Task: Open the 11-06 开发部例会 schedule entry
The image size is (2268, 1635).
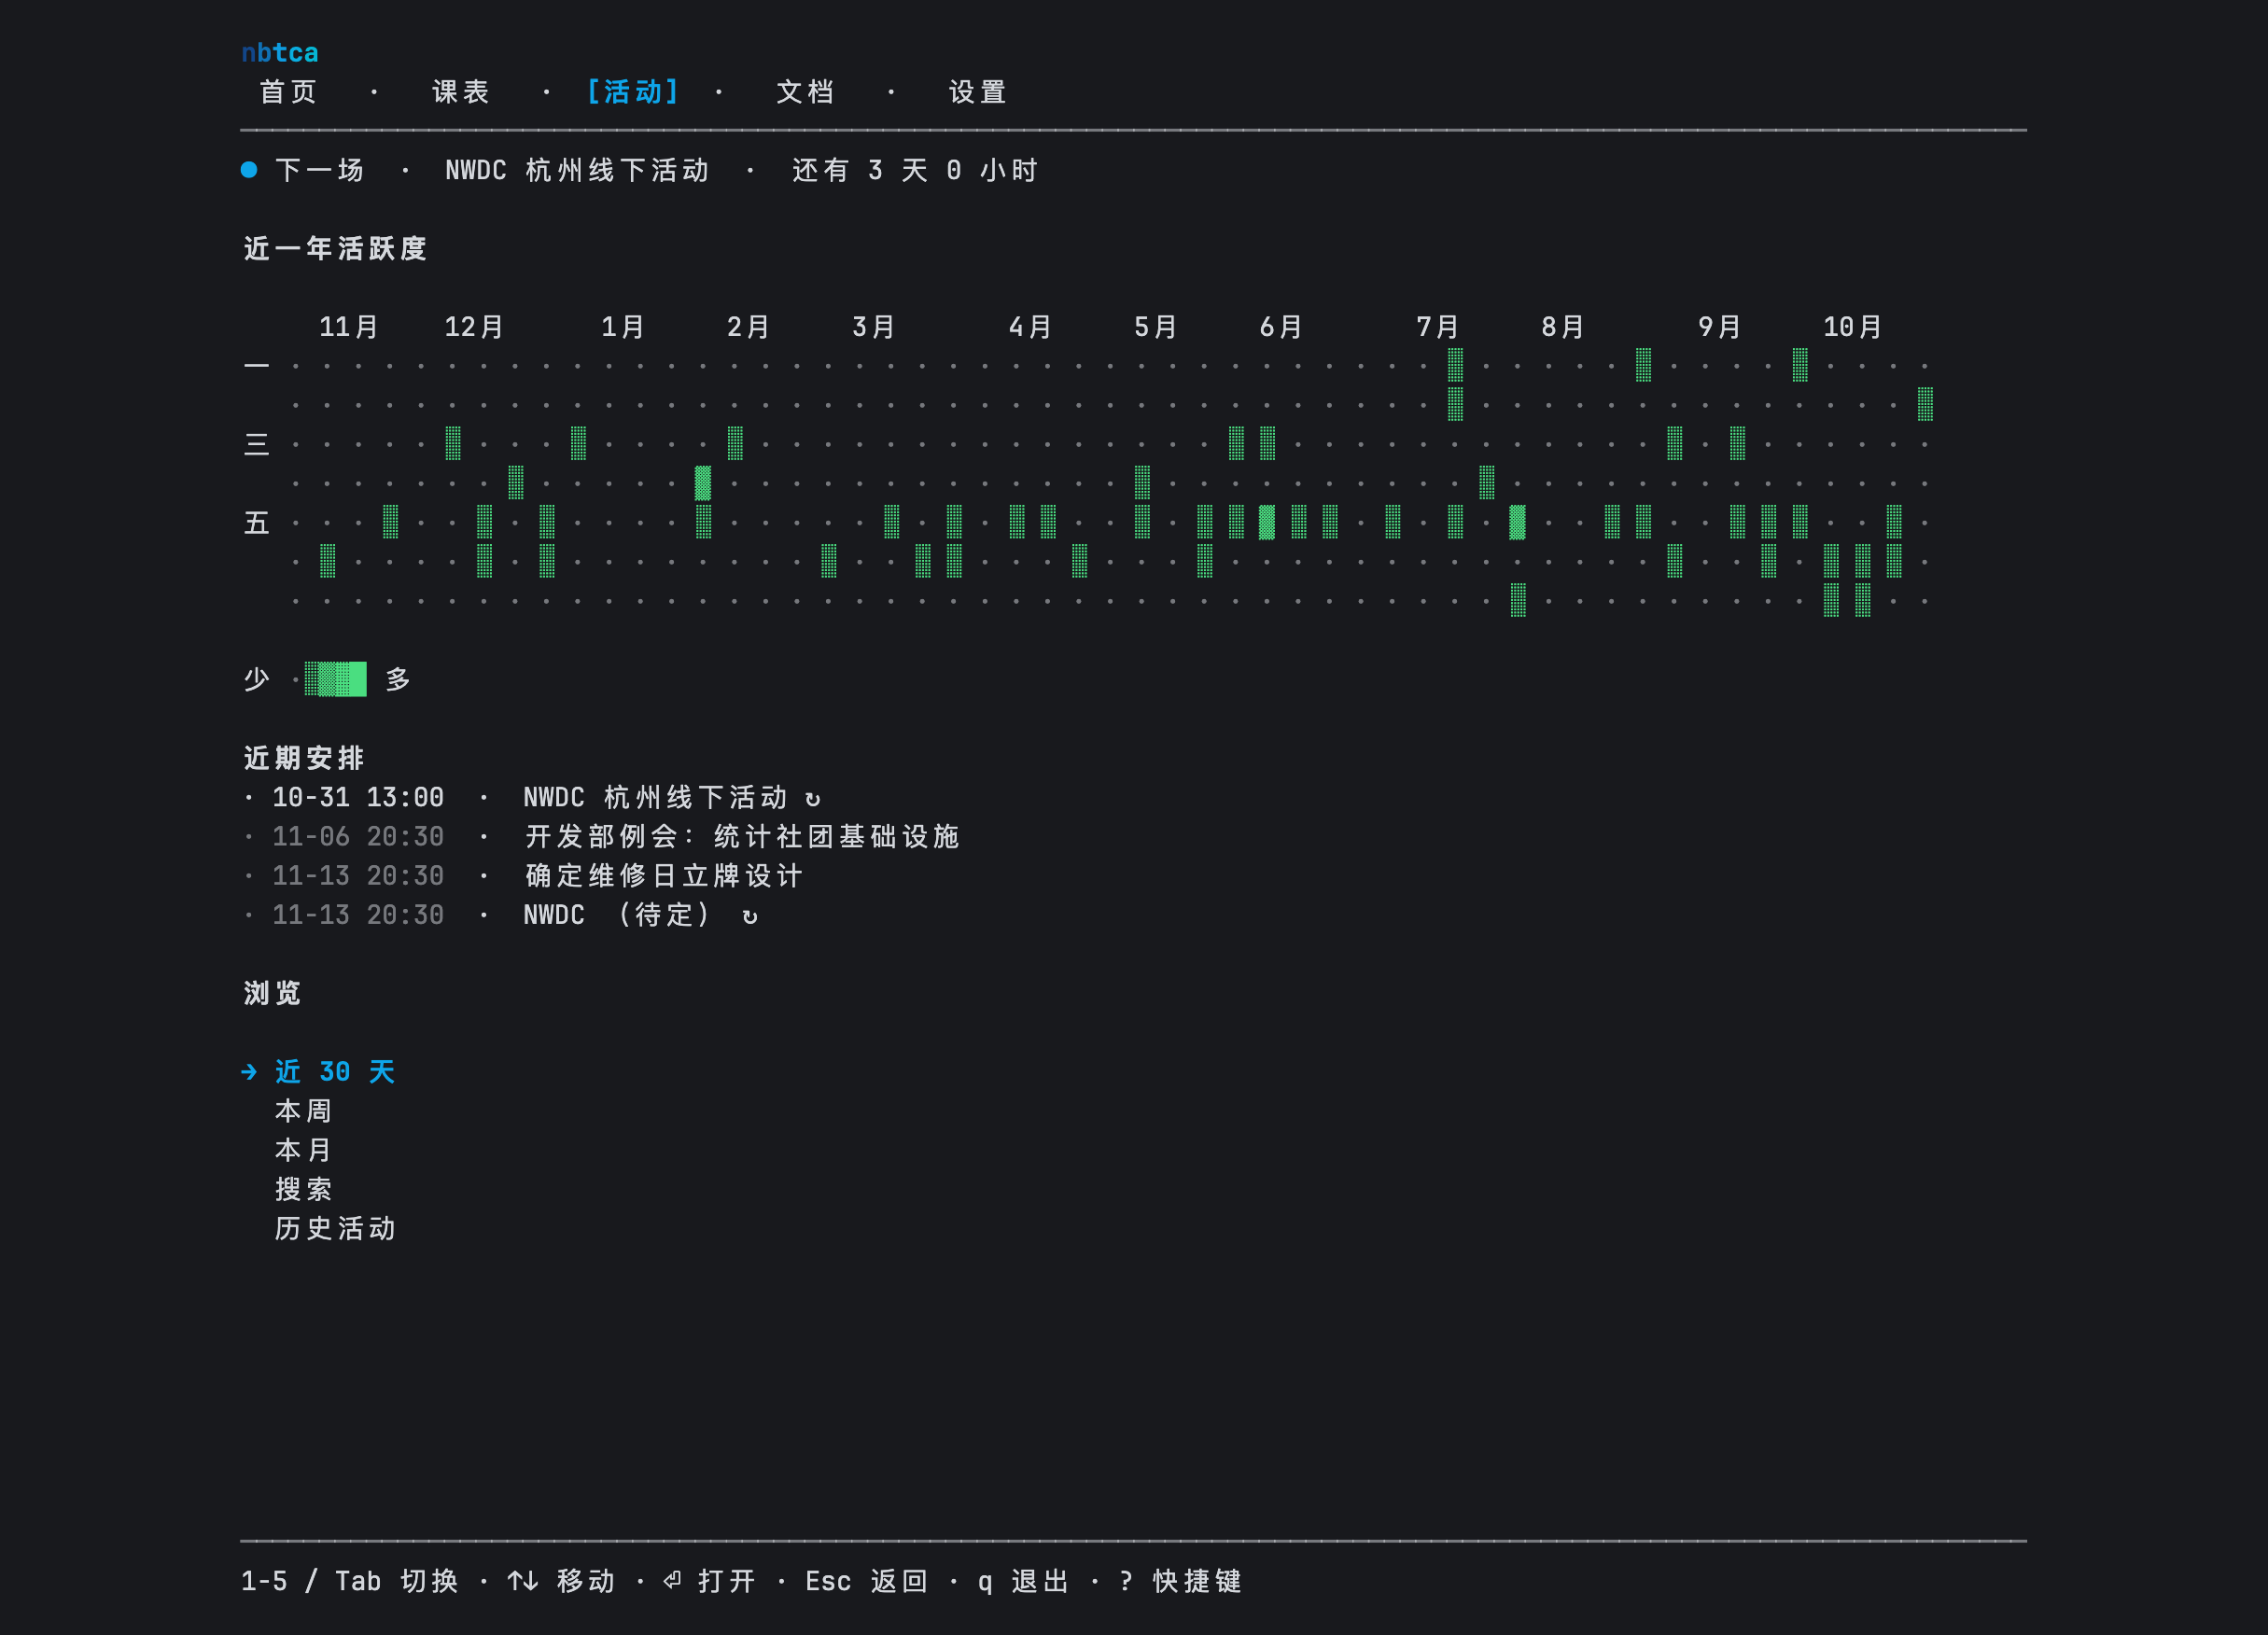Action: coord(602,837)
